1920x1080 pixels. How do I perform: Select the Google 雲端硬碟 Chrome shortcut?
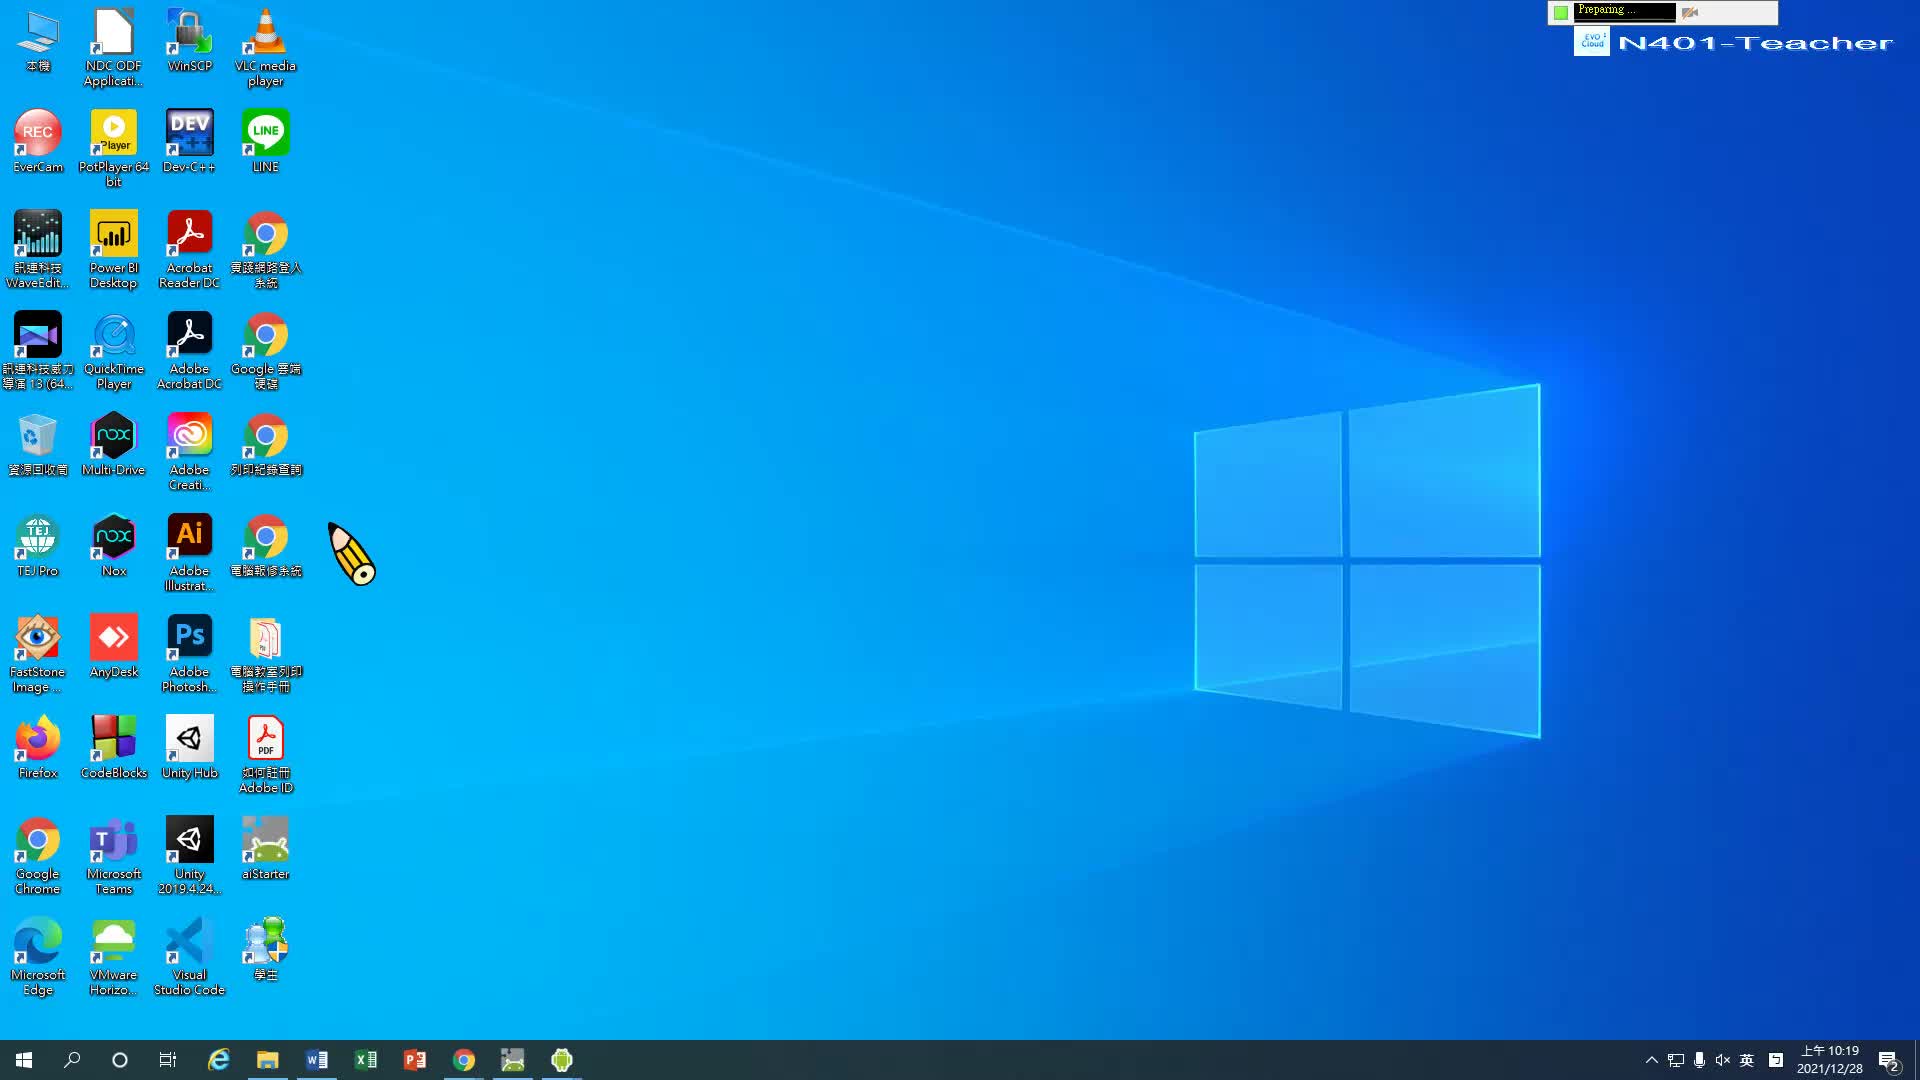[x=265, y=350]
